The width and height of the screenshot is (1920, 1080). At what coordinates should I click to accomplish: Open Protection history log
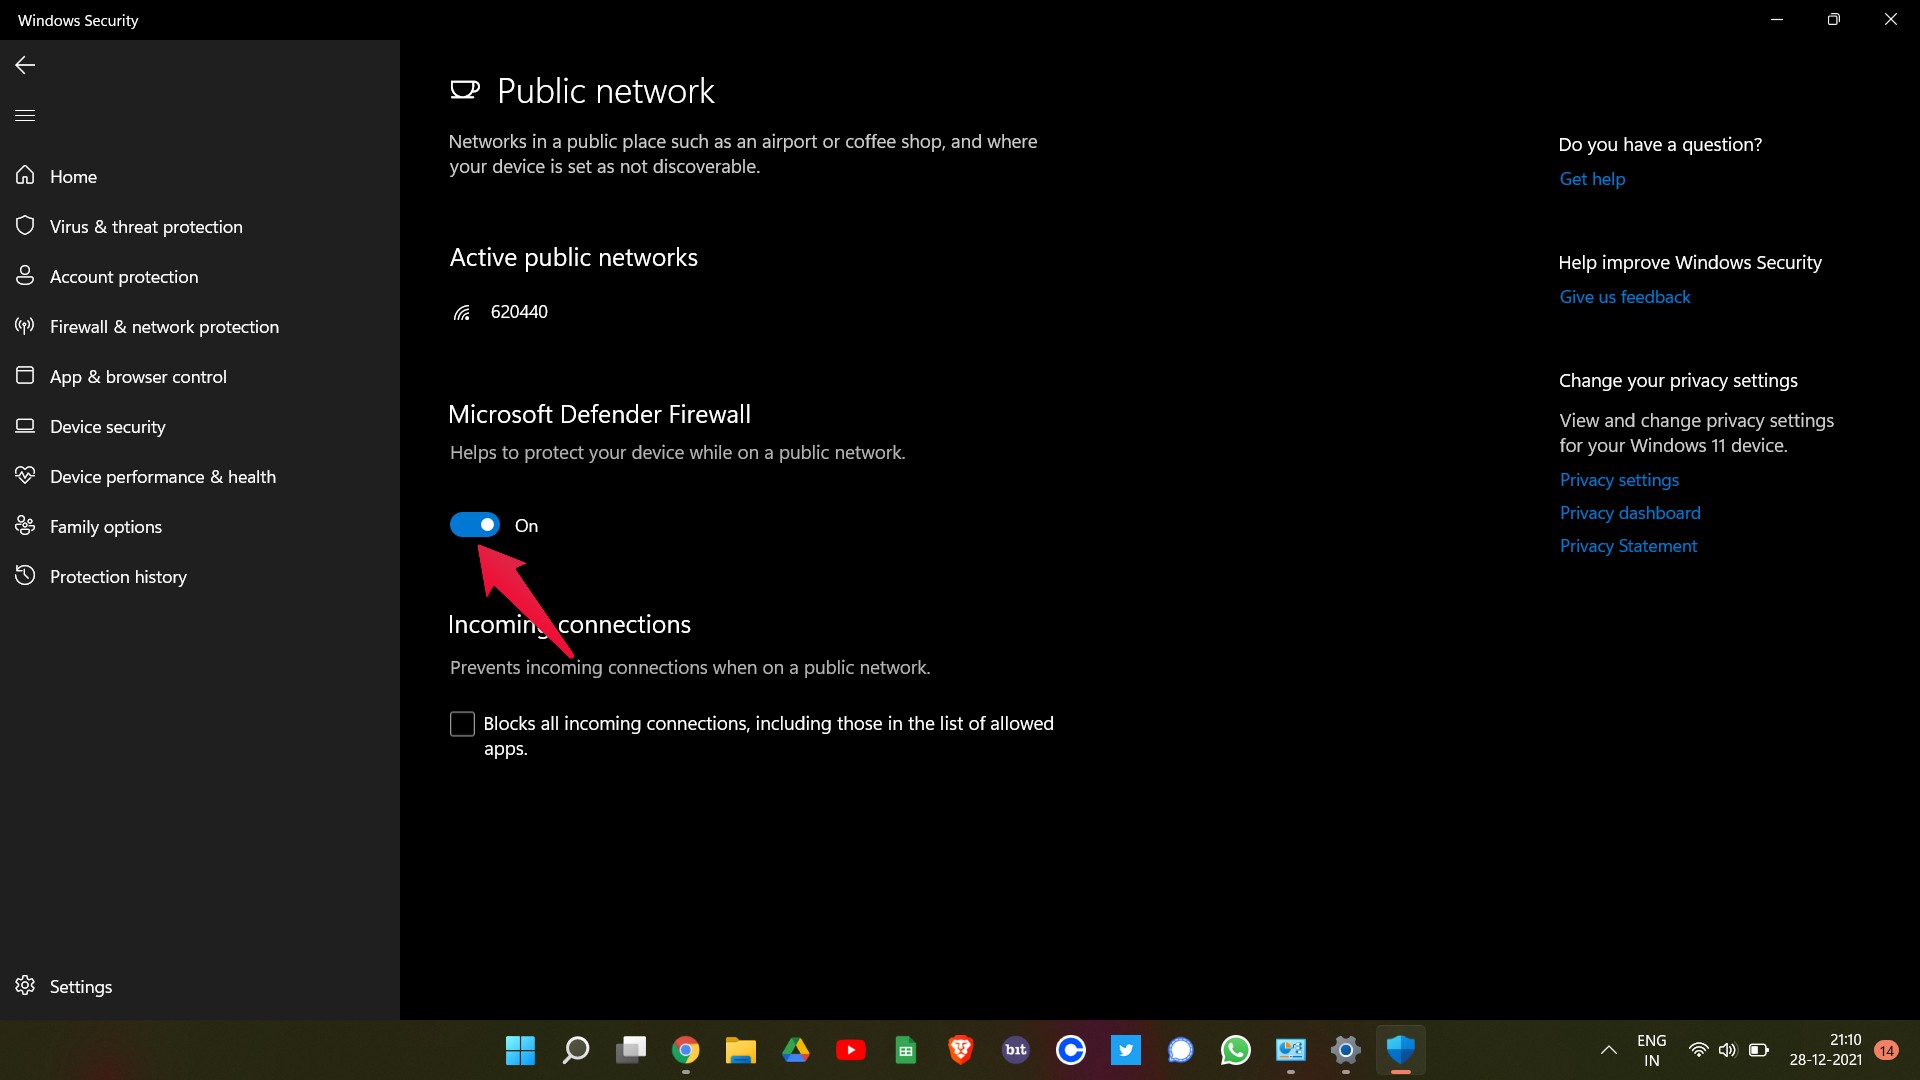[117, 576]
